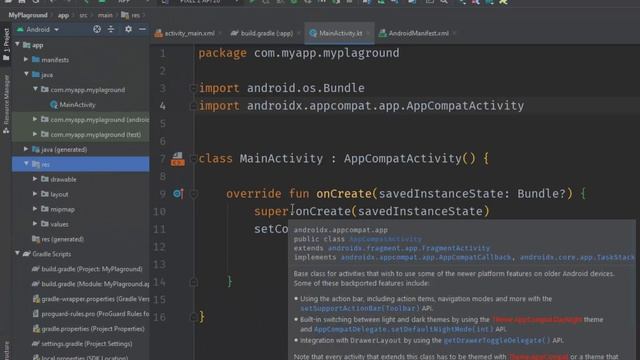Collapse the res folder arrow
The height and width of the screenshot is (360, 640).
(26, 164)
